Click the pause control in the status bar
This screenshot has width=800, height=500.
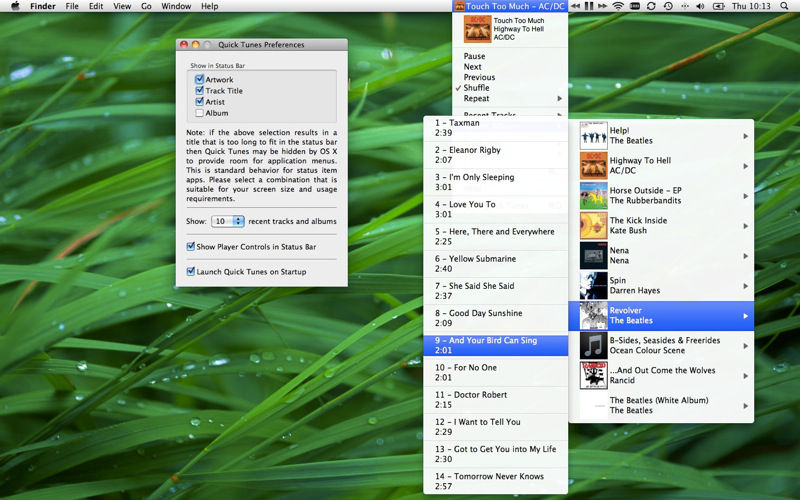pos(589,6)
